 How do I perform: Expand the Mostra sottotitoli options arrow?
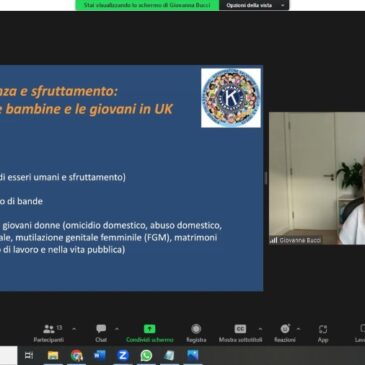[x=260, y=329]
